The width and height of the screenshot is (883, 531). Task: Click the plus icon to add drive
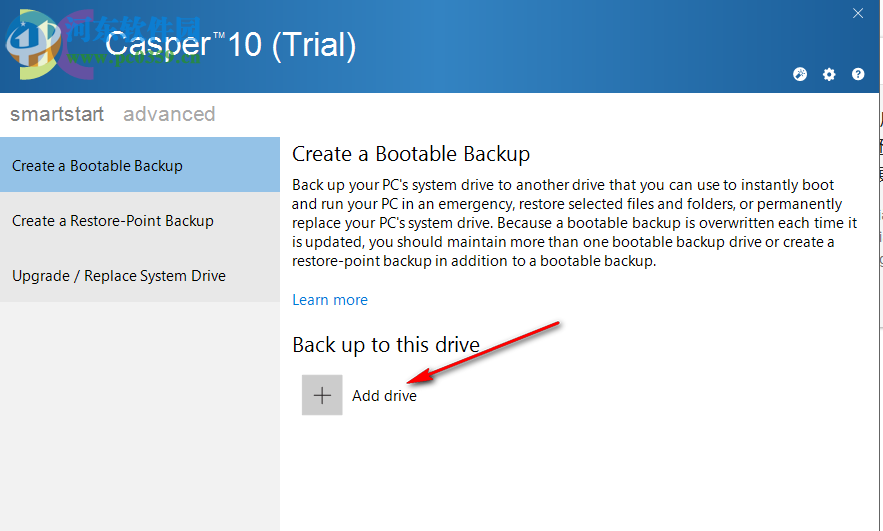coord(322,395)
